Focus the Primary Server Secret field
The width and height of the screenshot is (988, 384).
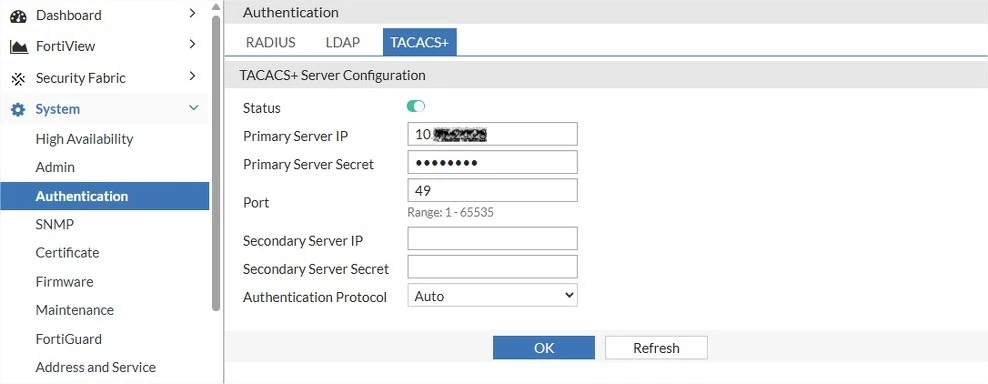(x=493, y=162)
